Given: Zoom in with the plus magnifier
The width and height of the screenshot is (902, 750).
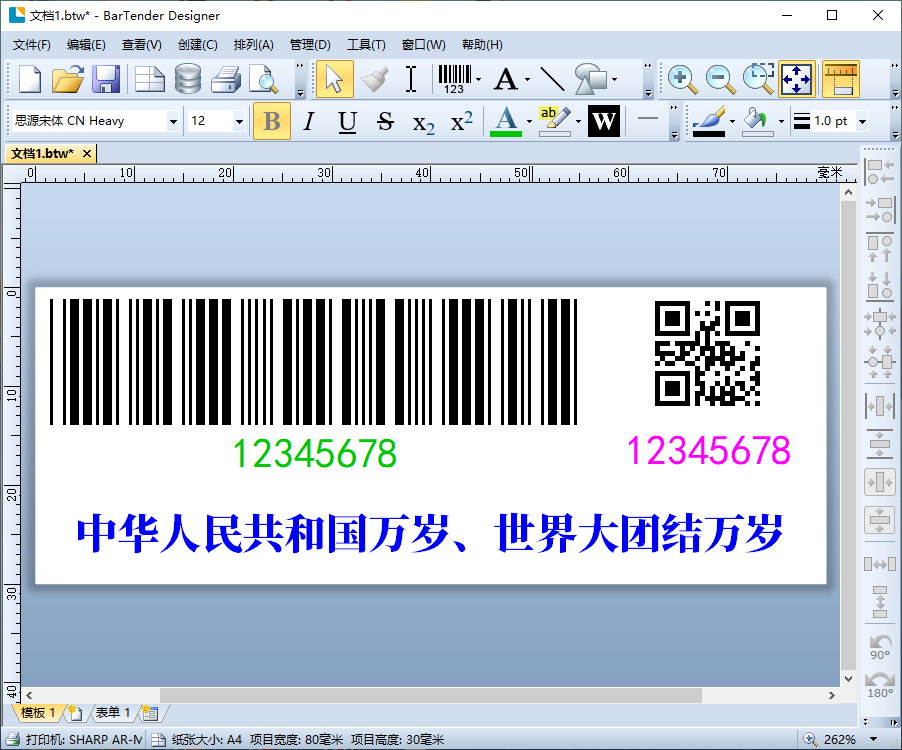Looking at the screenshot, I should pos(682,79).
